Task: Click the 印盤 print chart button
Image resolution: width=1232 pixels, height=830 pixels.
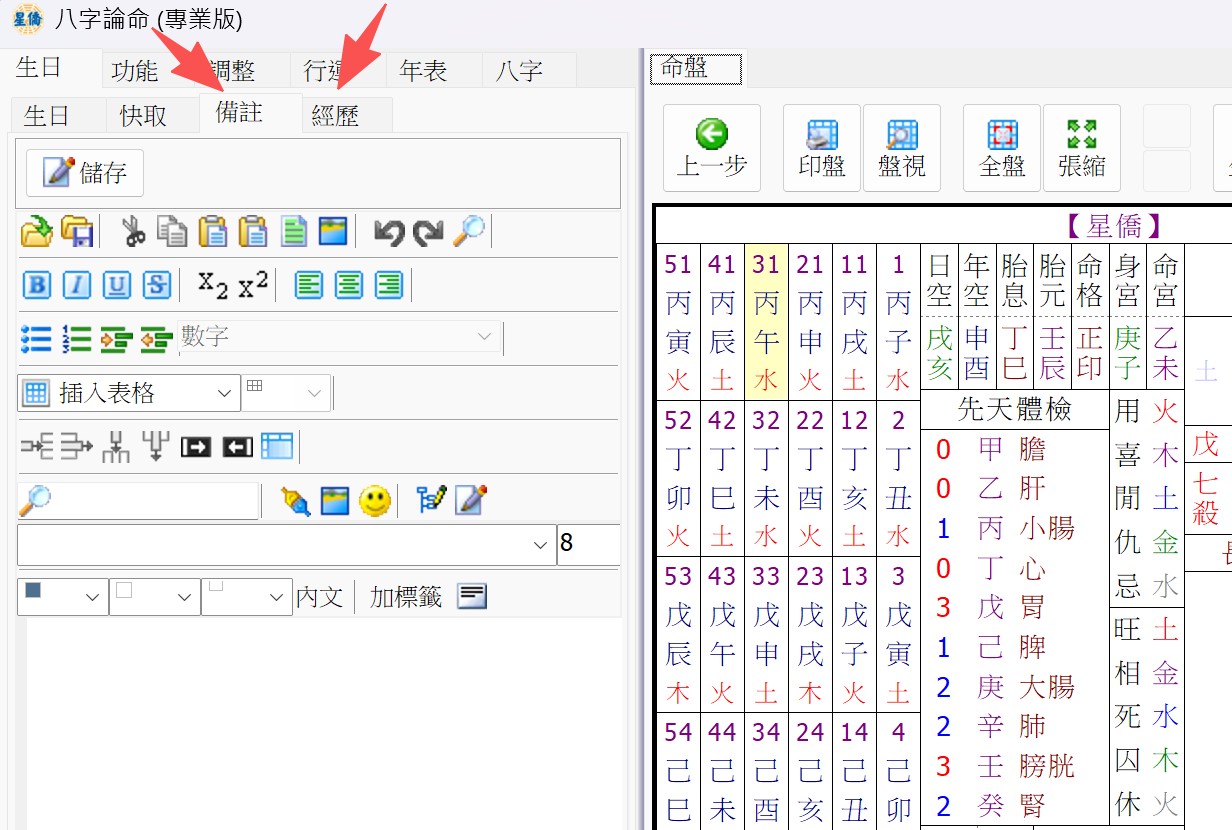Action: point(822,148)
